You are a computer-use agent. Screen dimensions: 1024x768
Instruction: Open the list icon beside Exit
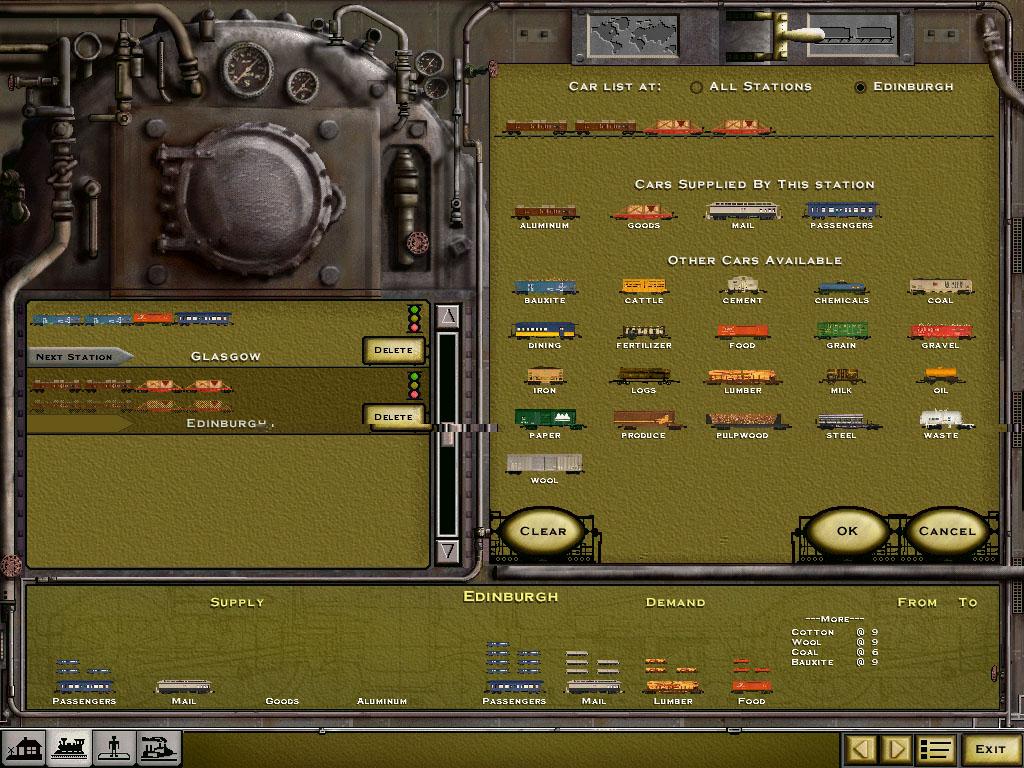click(936, 749)
